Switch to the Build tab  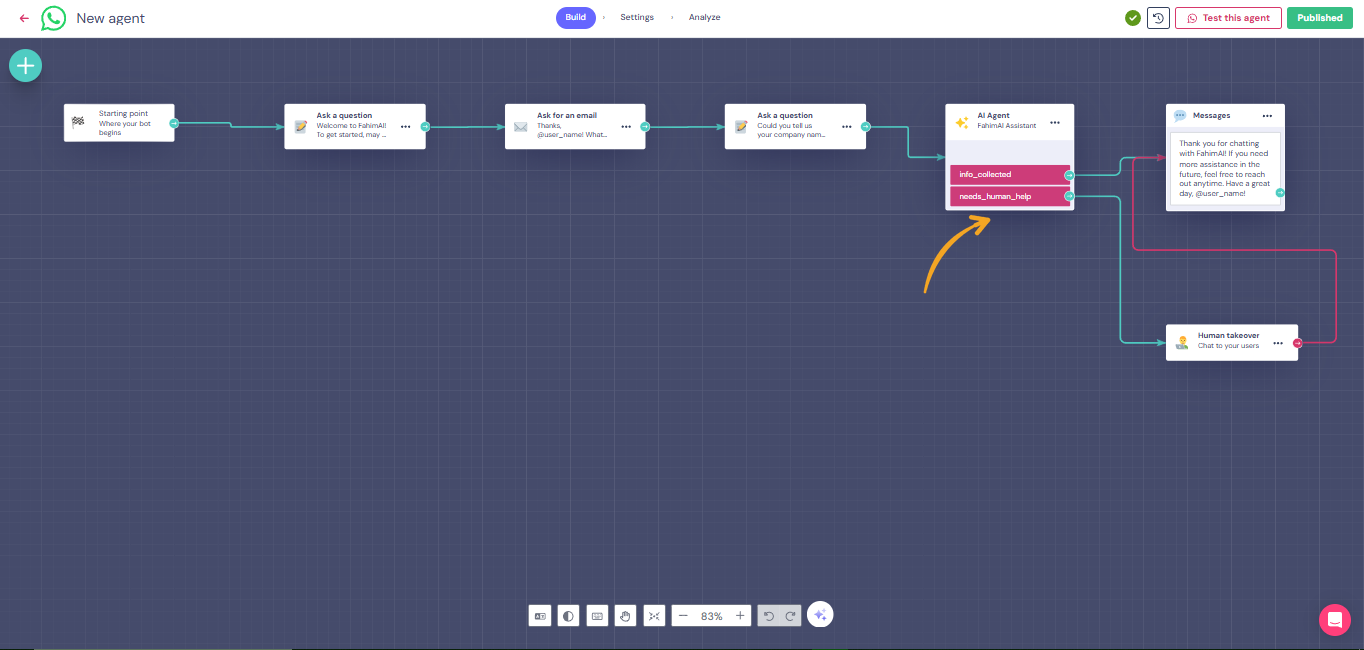tap(576, 18)
